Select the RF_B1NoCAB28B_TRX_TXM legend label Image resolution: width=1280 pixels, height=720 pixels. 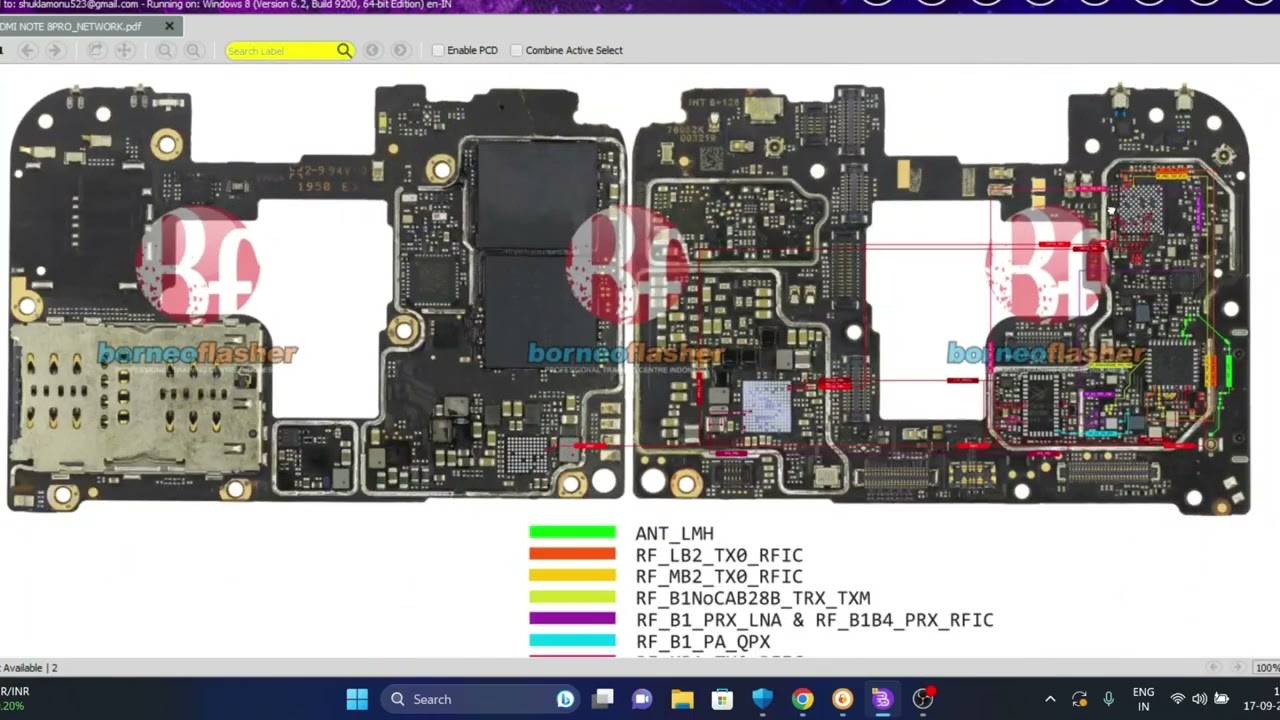click(753, 599)
